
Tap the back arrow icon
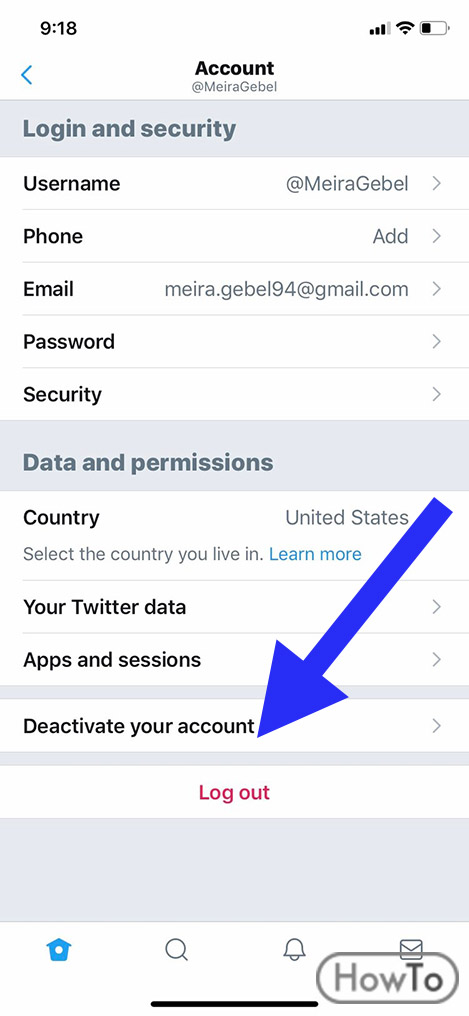(x=27, y=75)
